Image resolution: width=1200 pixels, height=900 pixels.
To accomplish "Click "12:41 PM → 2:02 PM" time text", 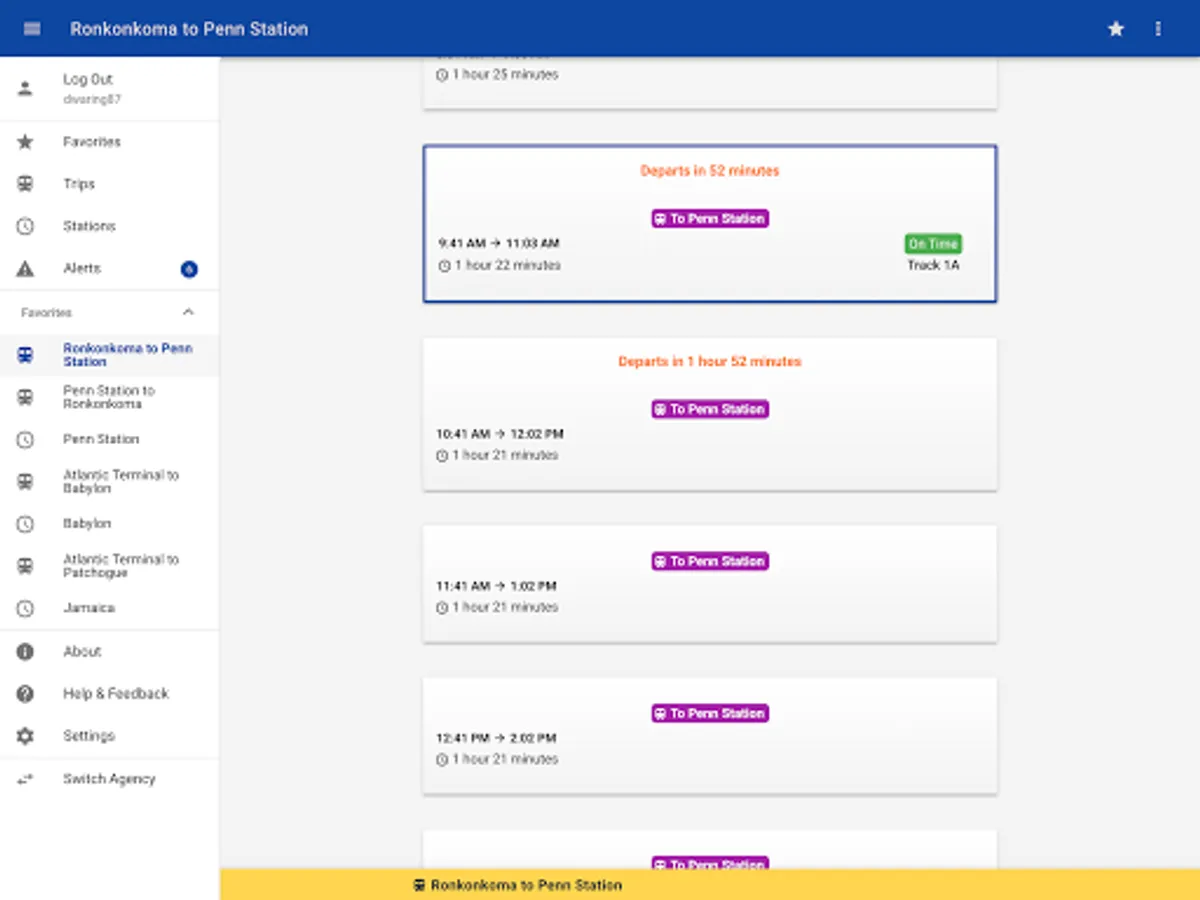I will point(496,738).
